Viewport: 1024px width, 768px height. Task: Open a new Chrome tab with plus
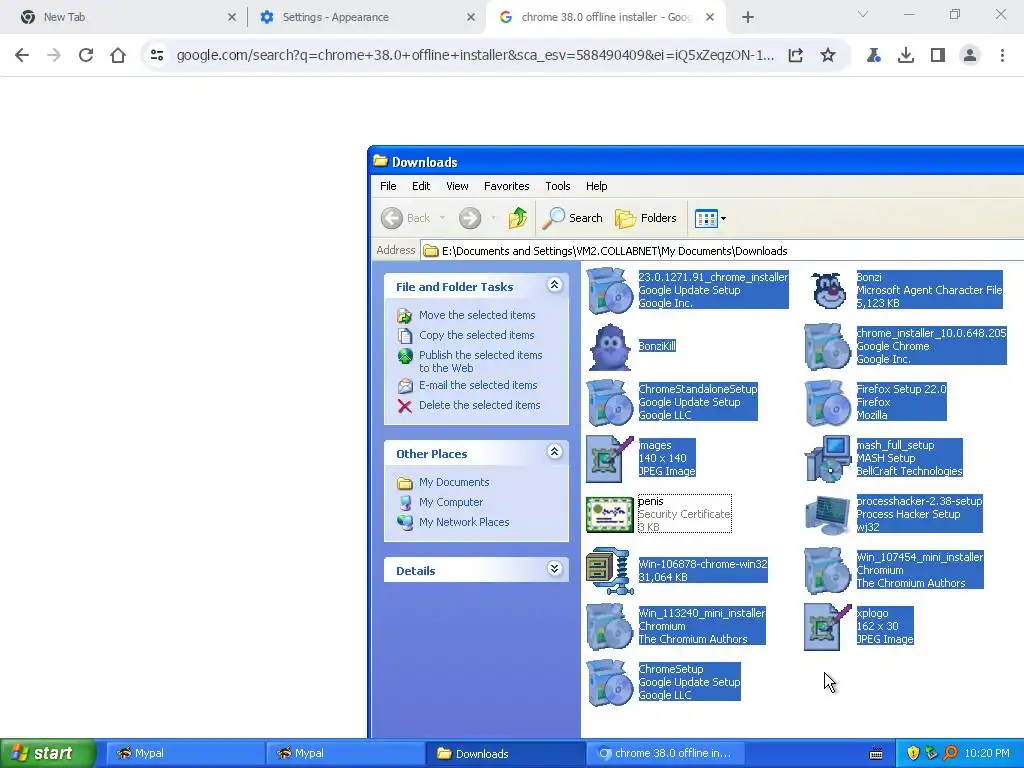click(x=748, y=17)
